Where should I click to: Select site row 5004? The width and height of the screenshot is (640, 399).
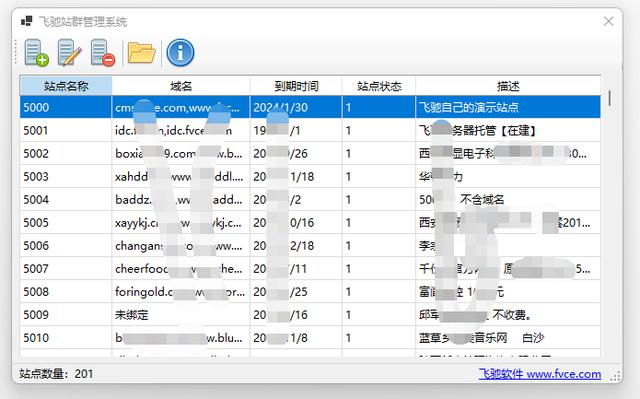310,200
